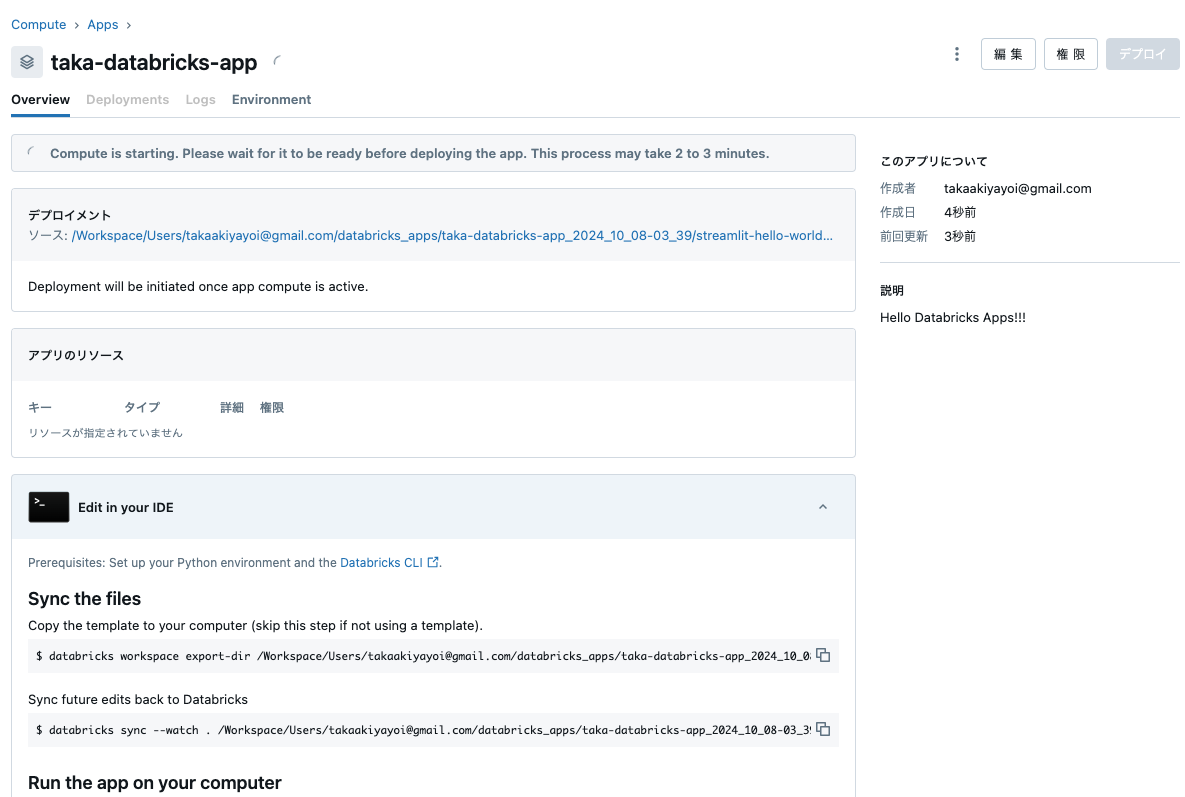Open the external link icon after Databricks CLI

coord(433,562)
